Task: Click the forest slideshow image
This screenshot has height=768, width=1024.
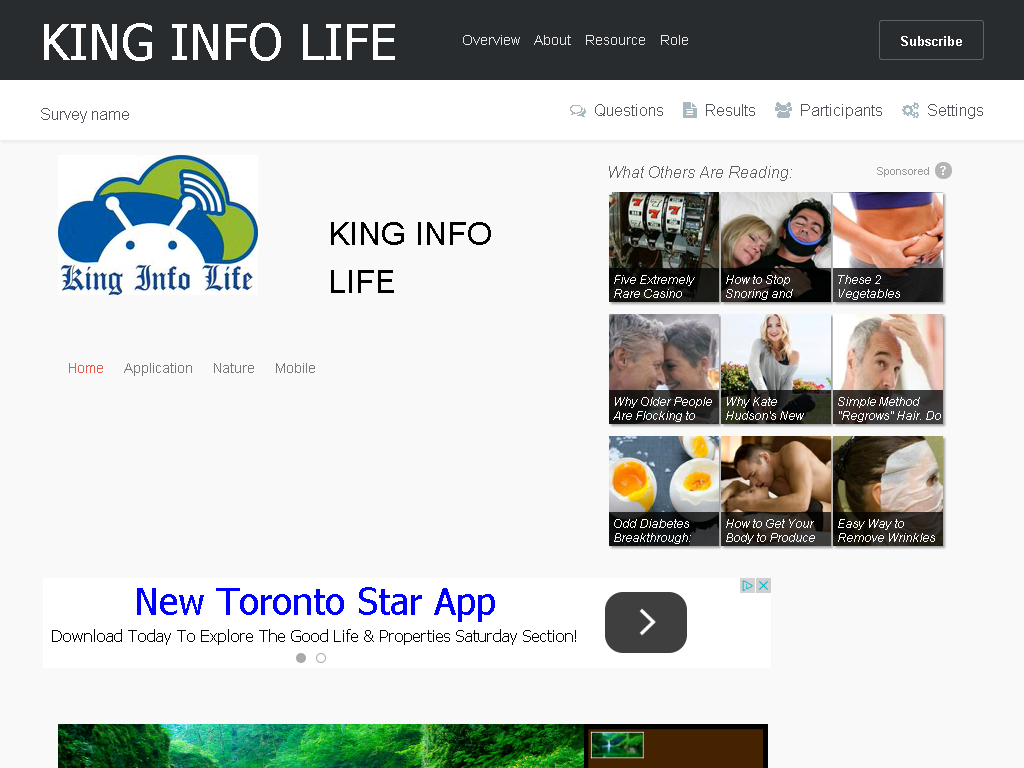Action: tap(321, 746)
